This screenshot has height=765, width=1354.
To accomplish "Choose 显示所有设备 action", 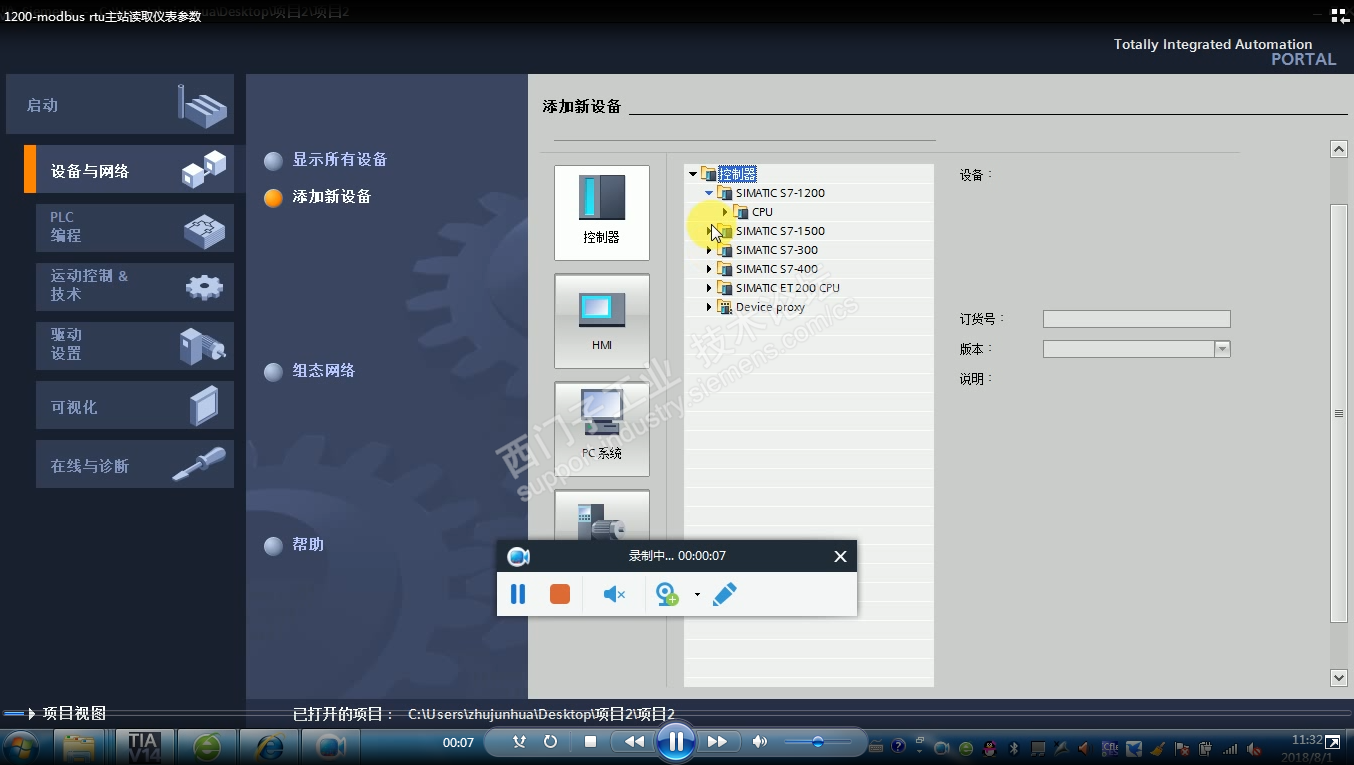I will [x=326, y=160].
